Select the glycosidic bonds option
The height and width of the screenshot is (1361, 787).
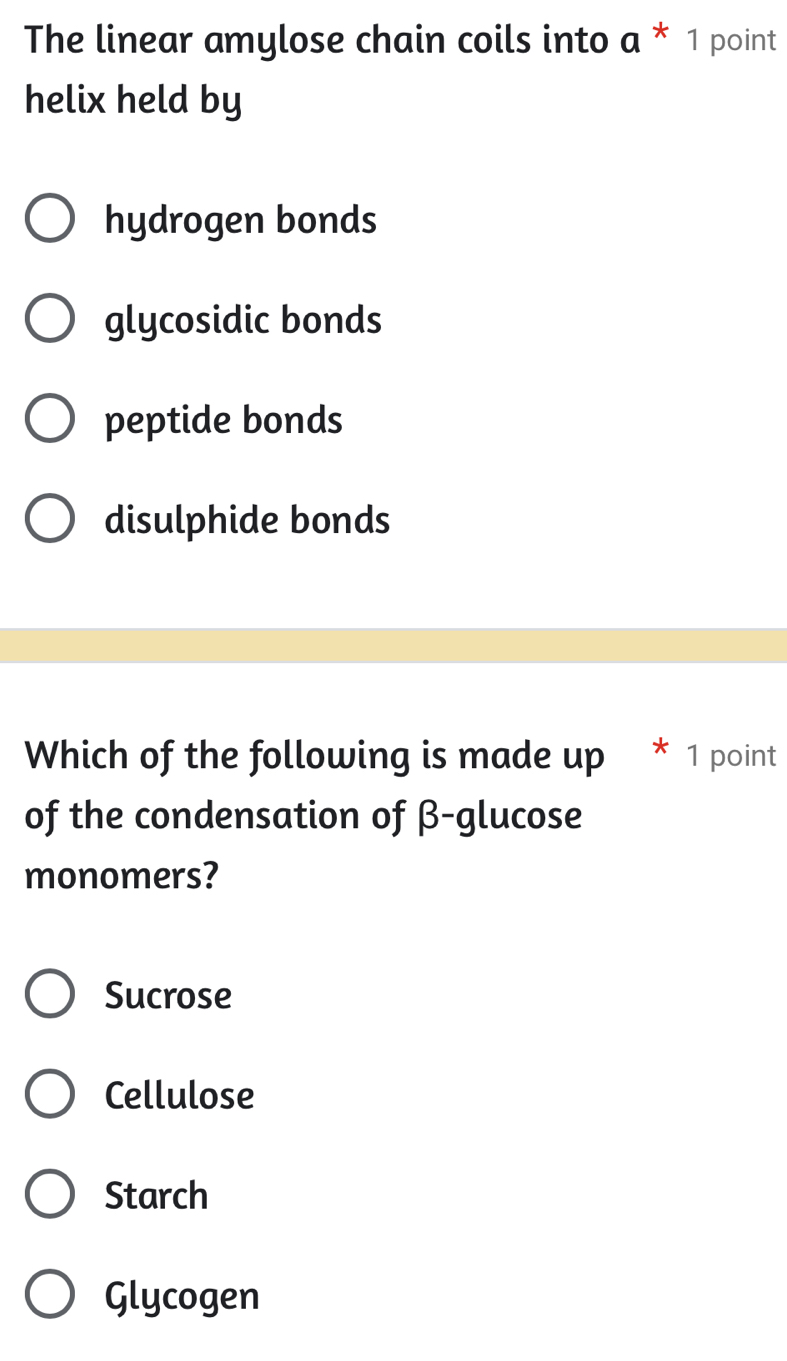51,317
